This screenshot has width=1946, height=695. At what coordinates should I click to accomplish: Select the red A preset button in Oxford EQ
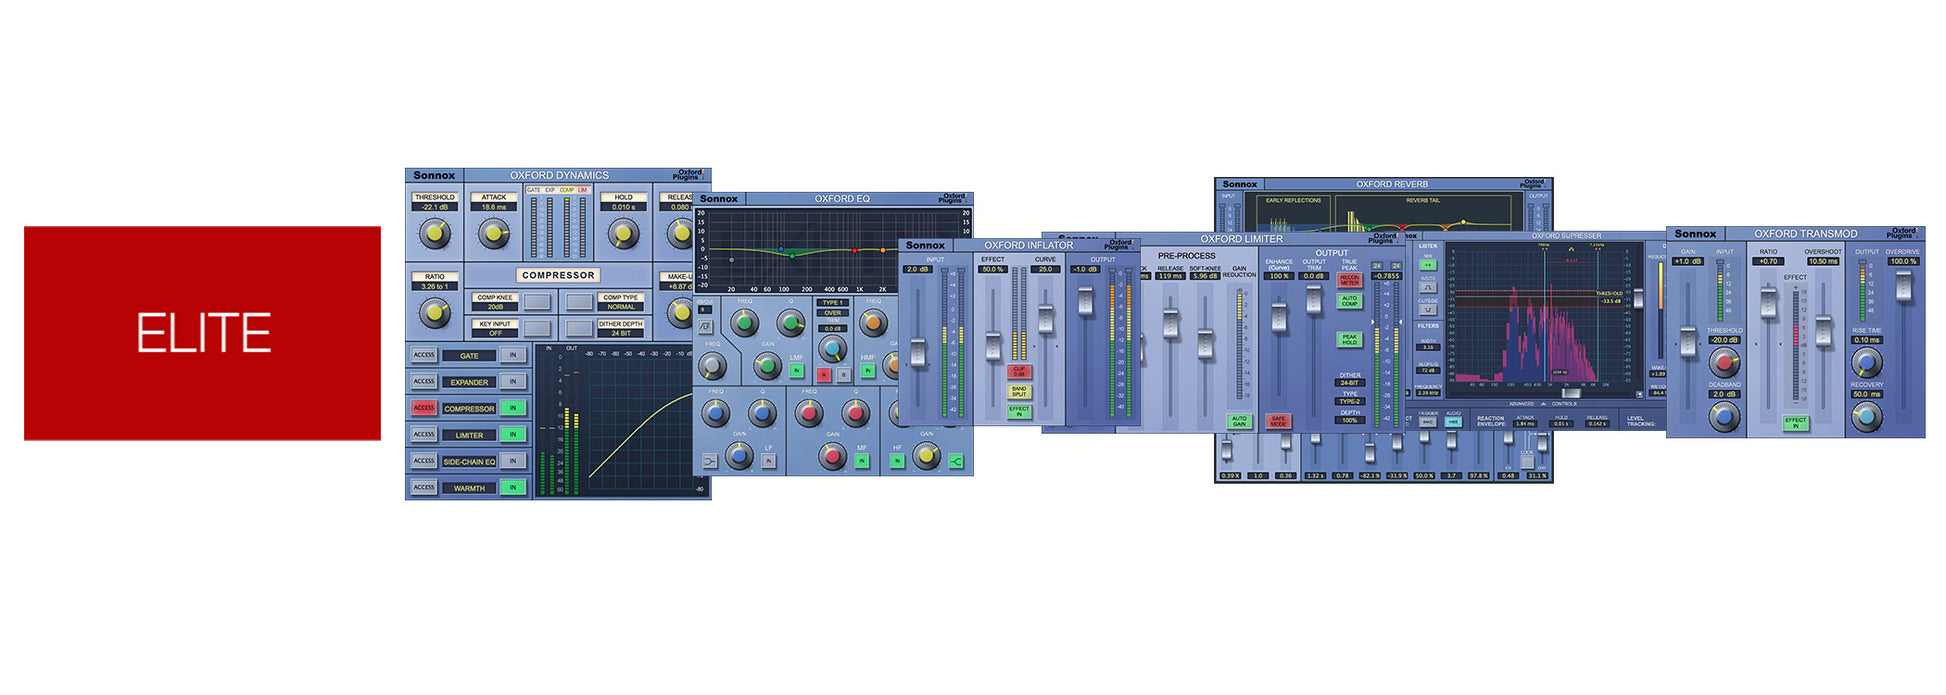[x=824, y=375]
